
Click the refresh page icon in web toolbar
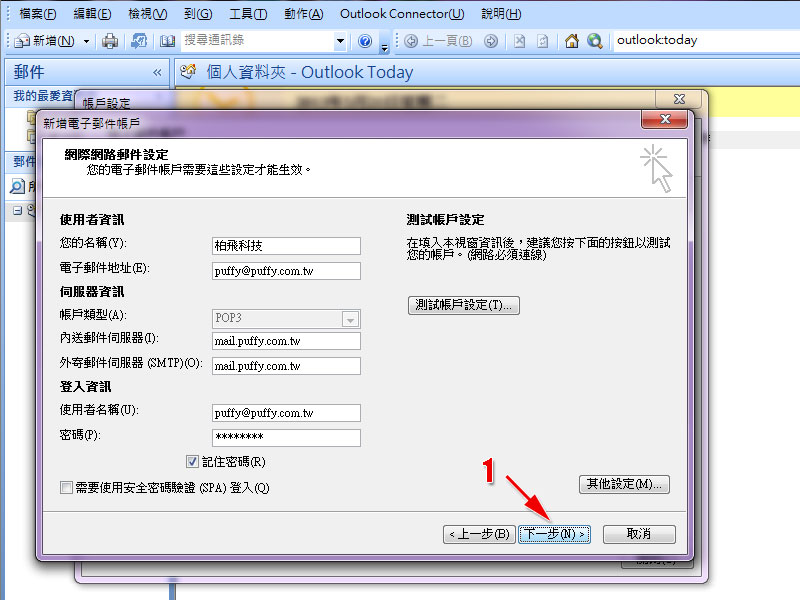point(543,41)
